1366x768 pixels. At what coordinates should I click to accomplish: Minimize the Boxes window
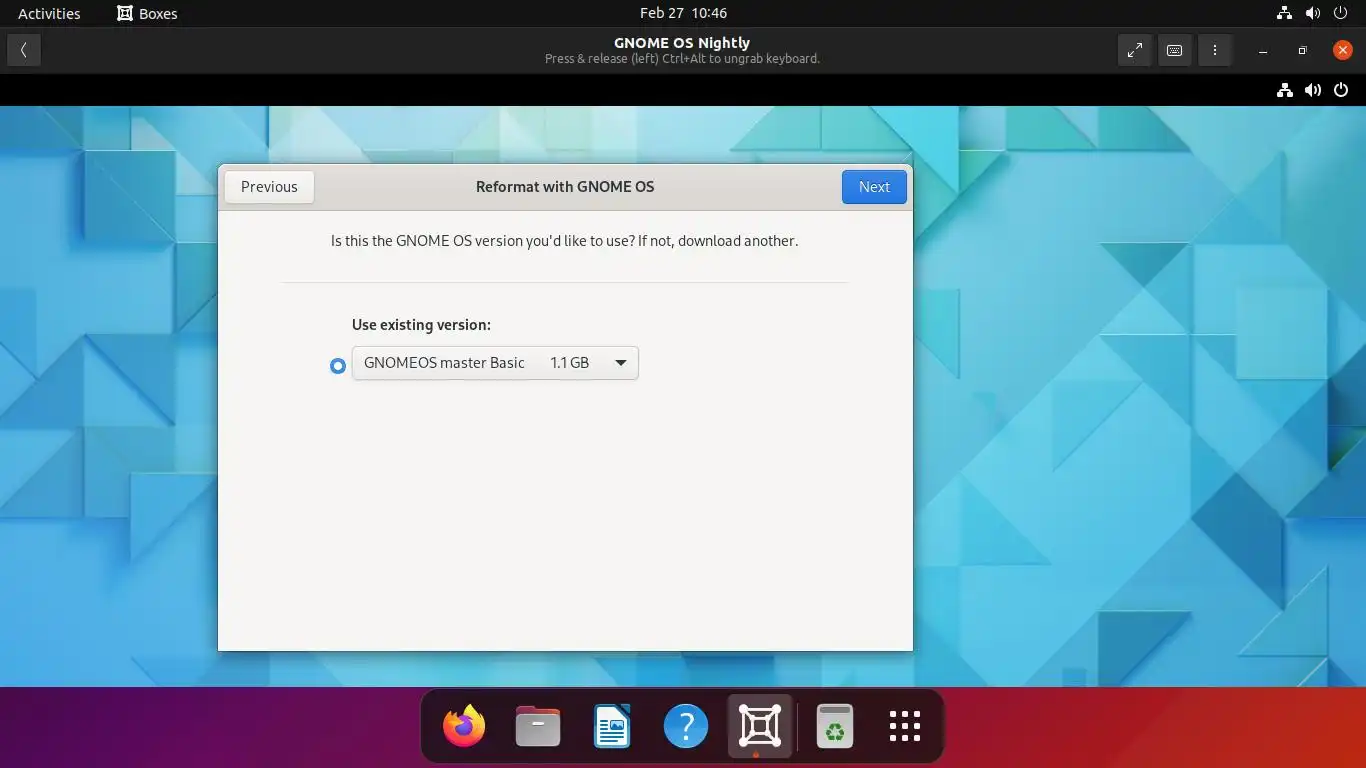click(1263, 50)
